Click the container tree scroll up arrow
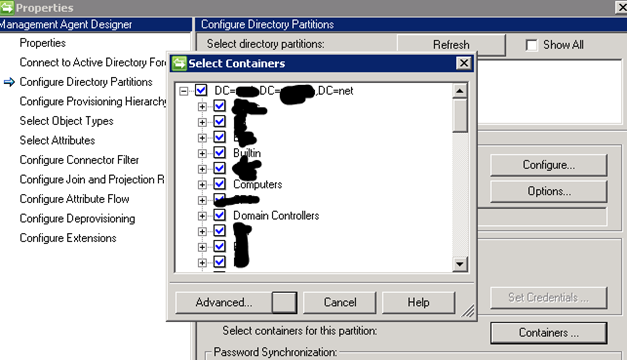The image size is (627, 360). click(460, 91)
